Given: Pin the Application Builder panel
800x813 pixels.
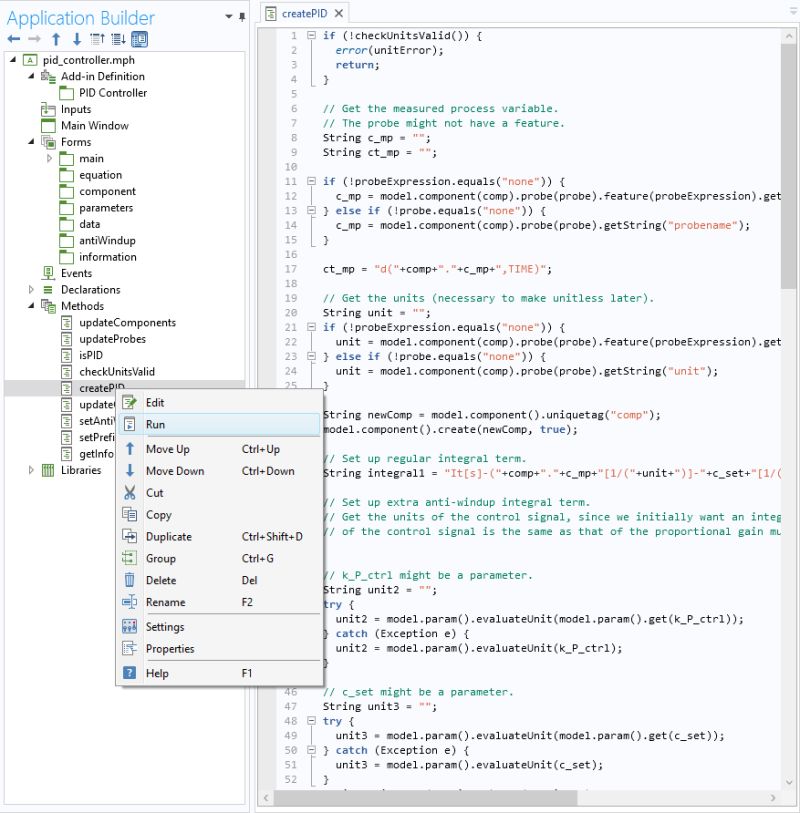Looking at the screenshot, I should click(x=243, y=17).
